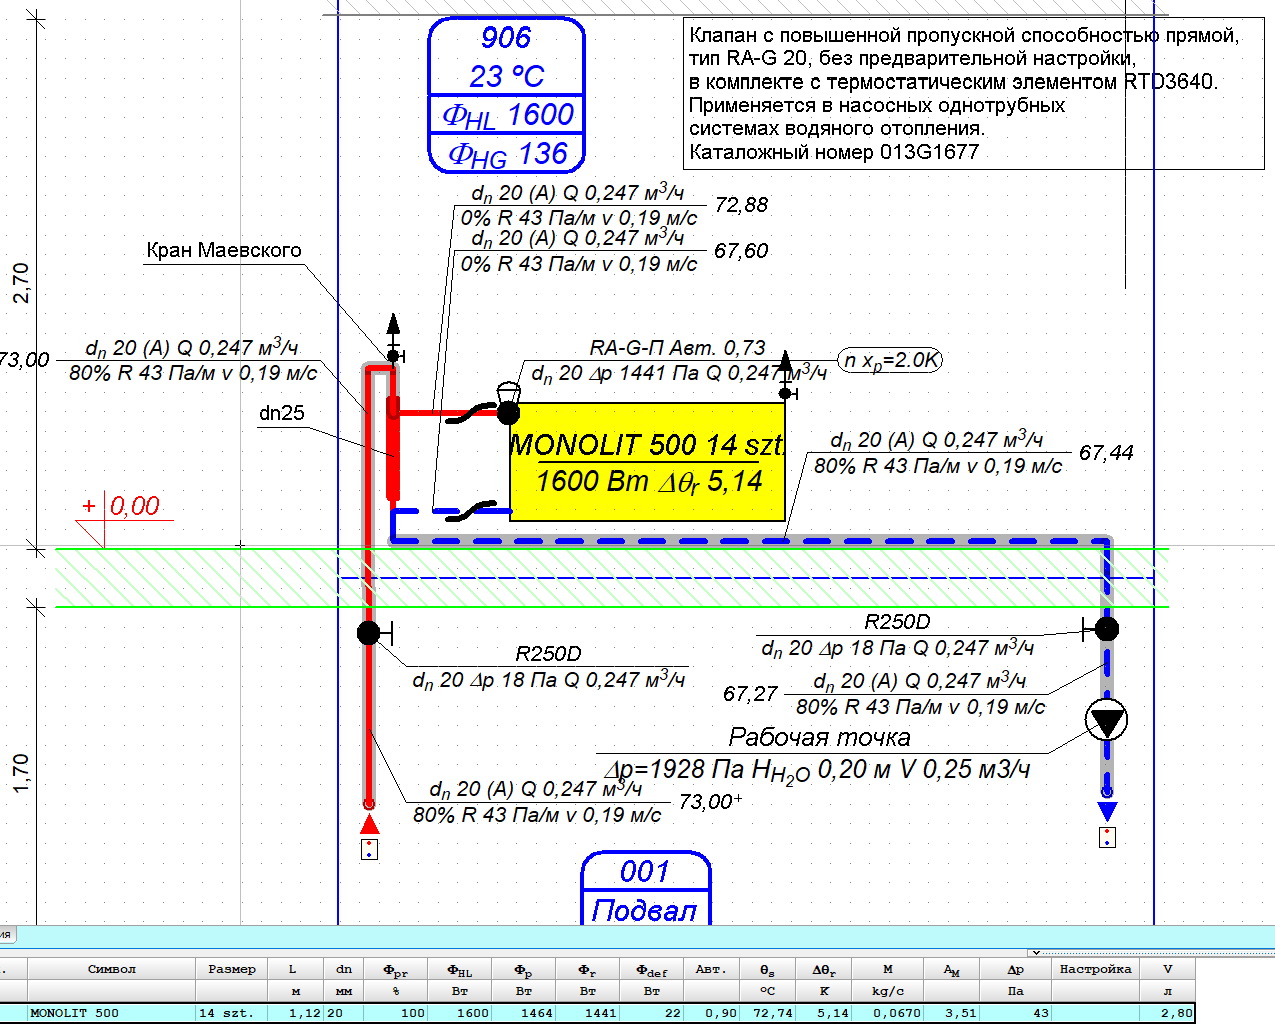This screenshot has width=1275, height=1029.
Task: Select the RA-G-П Авт. 0,73 valve label
Action: pyautogui.click(x=677, y=348)
